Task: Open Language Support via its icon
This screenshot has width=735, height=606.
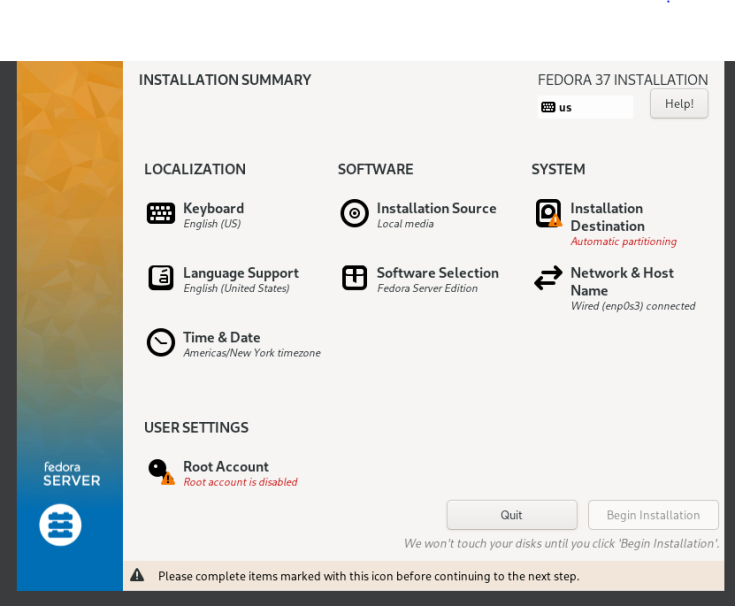Action: (x=160, y=278)
